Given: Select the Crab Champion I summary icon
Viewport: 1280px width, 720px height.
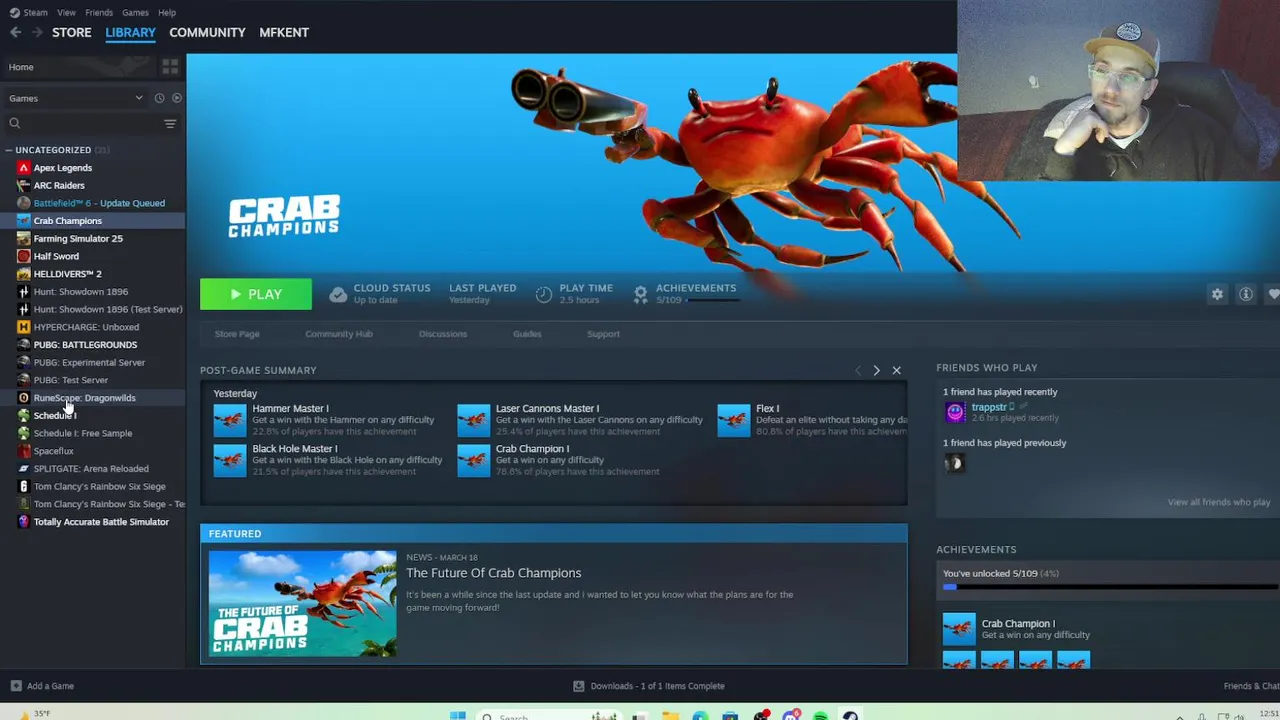Looking at the screenshot, I should coord(473,460).
